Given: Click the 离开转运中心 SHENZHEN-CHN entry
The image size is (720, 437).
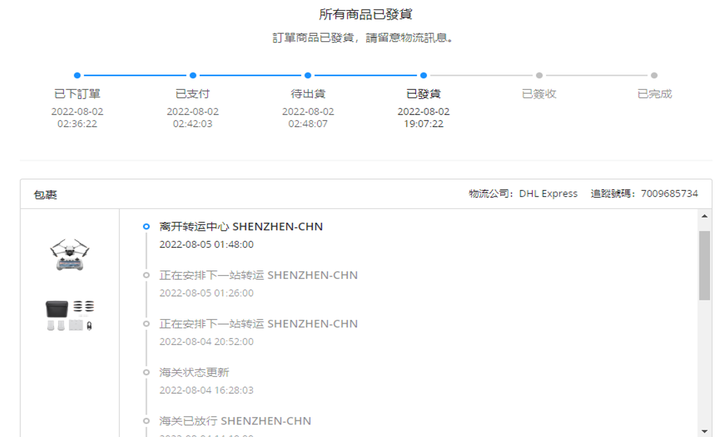Looking at the screenshot, I should pos(241,227).
